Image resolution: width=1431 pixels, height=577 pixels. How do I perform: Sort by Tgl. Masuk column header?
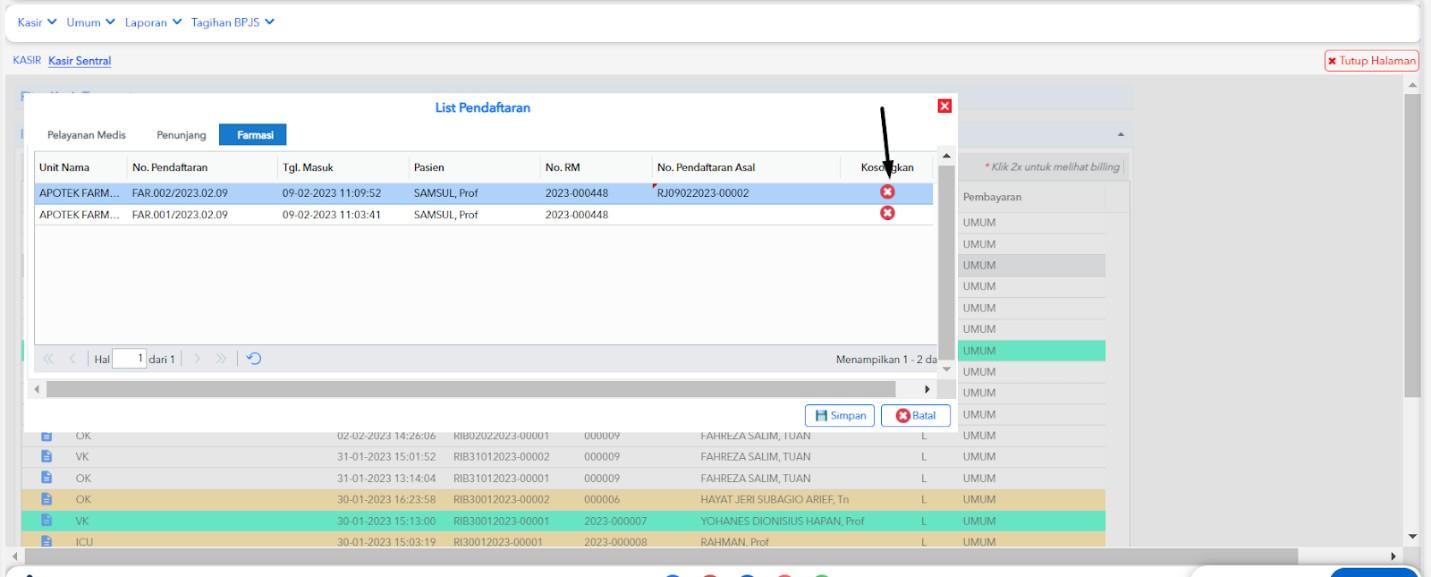click(x=342, y=167)
